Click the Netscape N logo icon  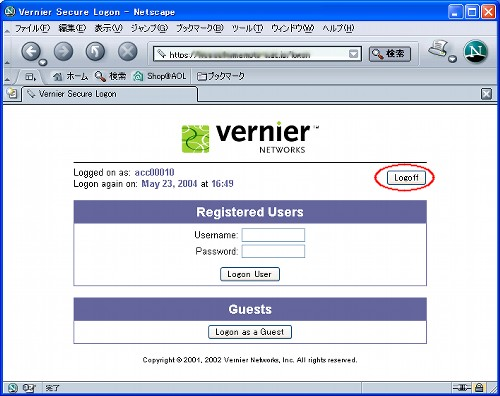pos(476,52)
